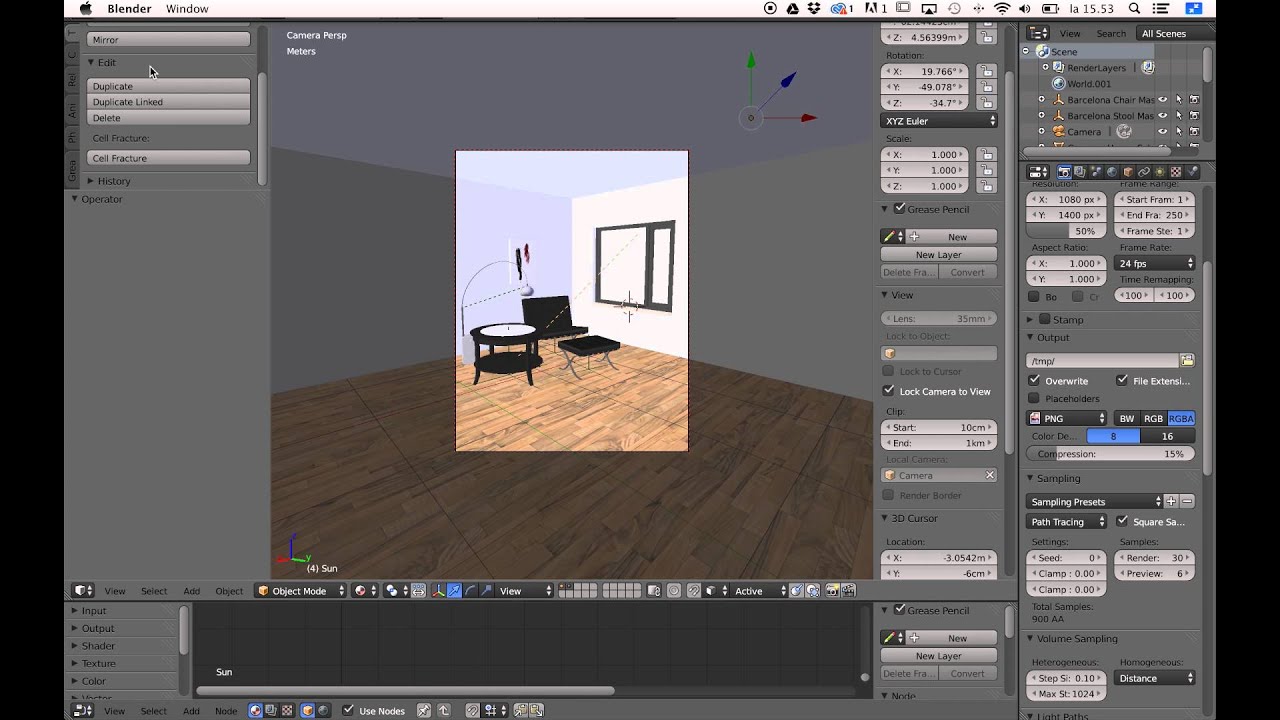Click the Delete button in Edit panel
Image resolution: width=1280 pixels, height=720 pixels.
pyautogui.click(x=168, y=118)
